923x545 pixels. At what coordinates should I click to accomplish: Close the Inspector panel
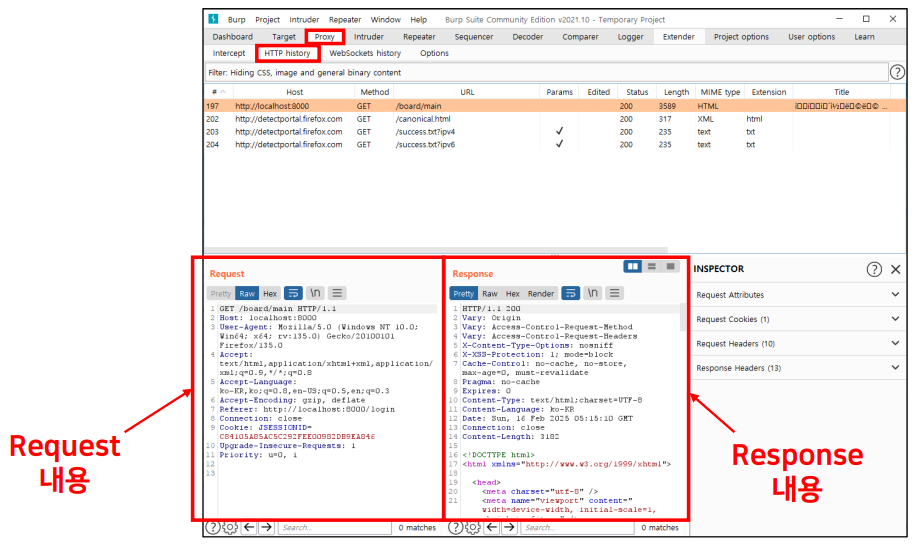click(x=896, y=269)
